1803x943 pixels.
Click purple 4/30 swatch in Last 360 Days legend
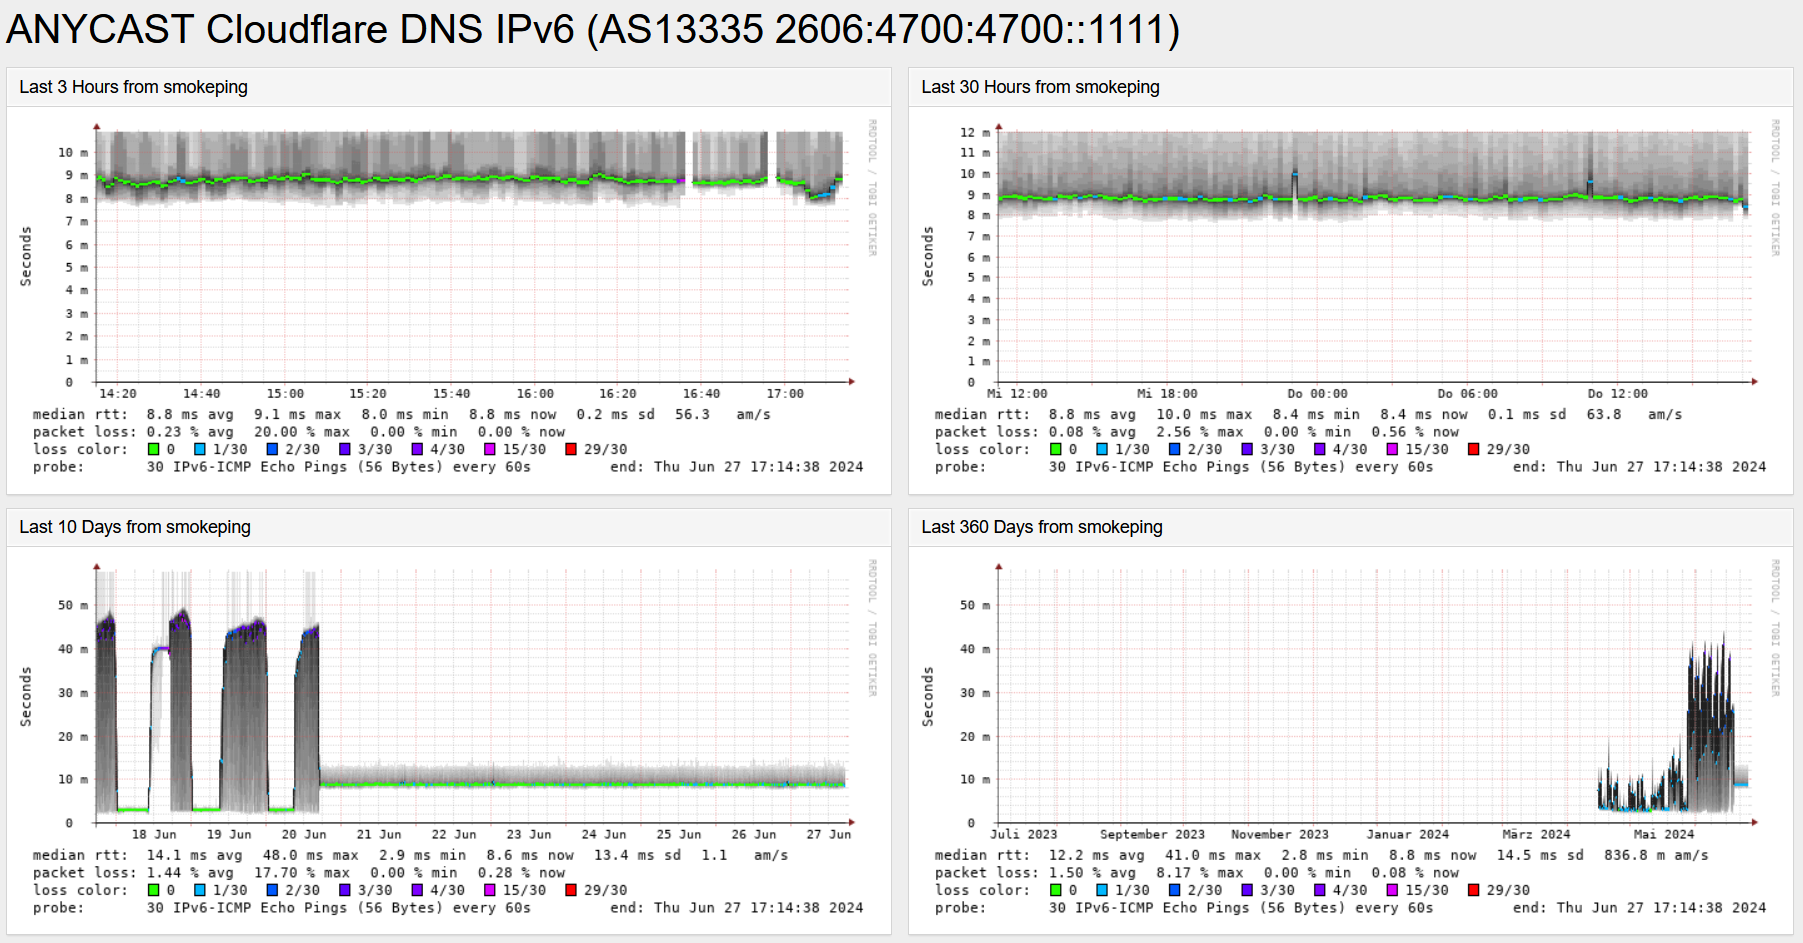coord(1319,890)
